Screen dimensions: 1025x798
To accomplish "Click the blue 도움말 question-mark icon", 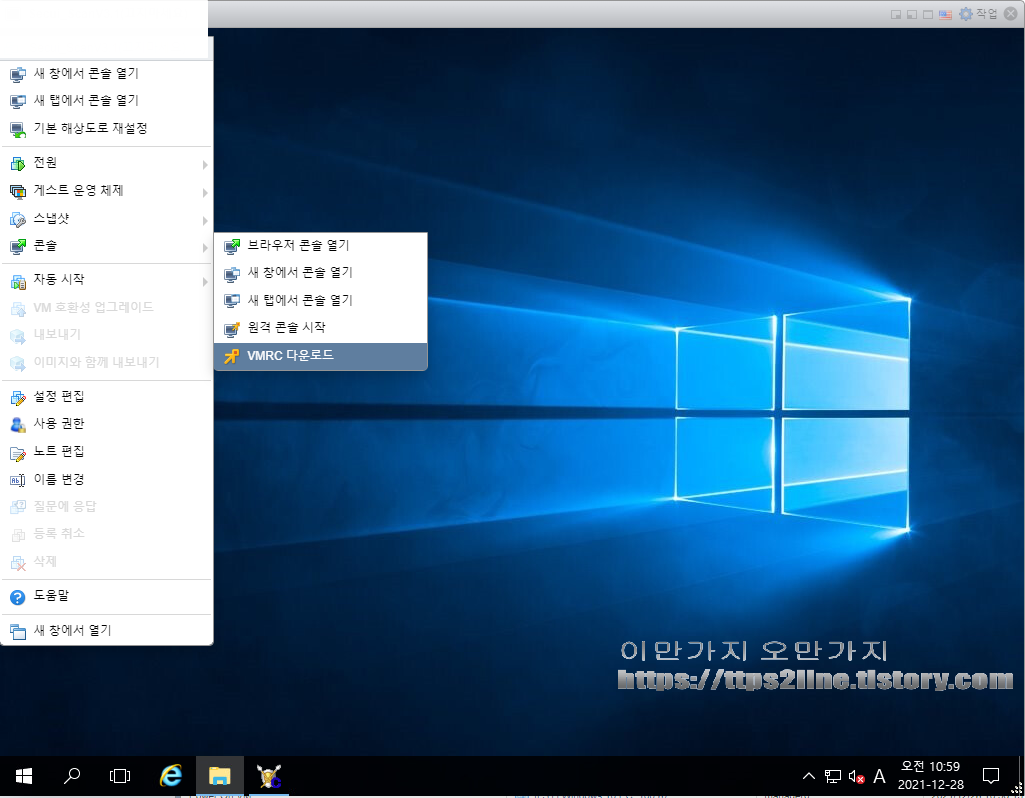I will pos(18,597).
